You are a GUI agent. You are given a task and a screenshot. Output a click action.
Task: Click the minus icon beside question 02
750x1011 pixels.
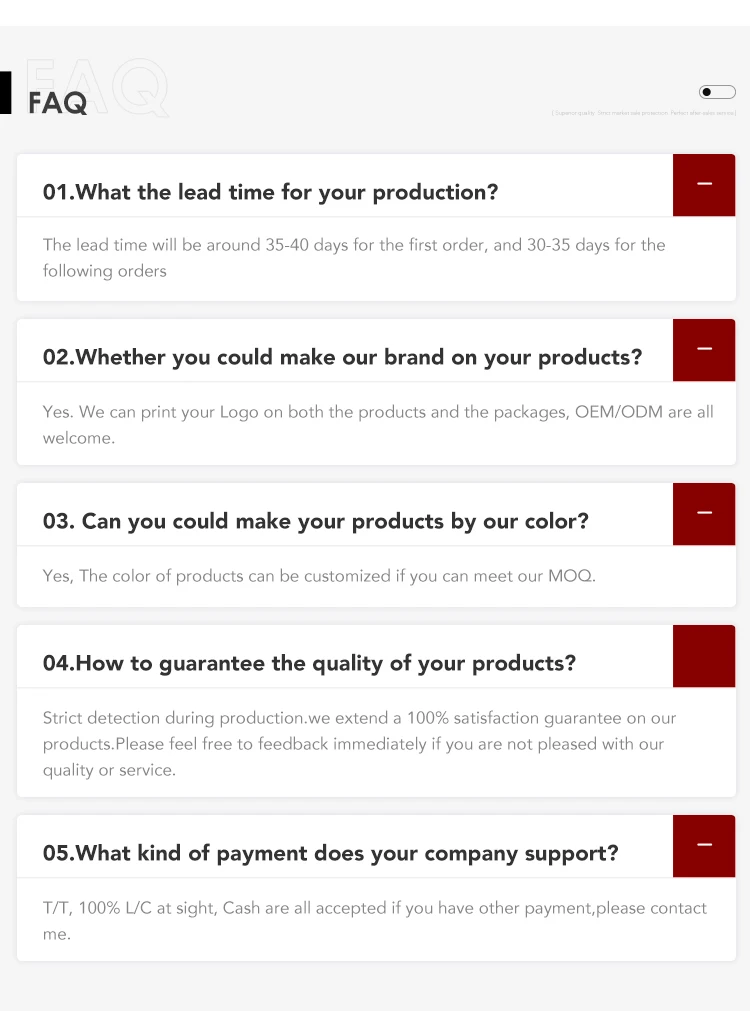coord(704,349)
